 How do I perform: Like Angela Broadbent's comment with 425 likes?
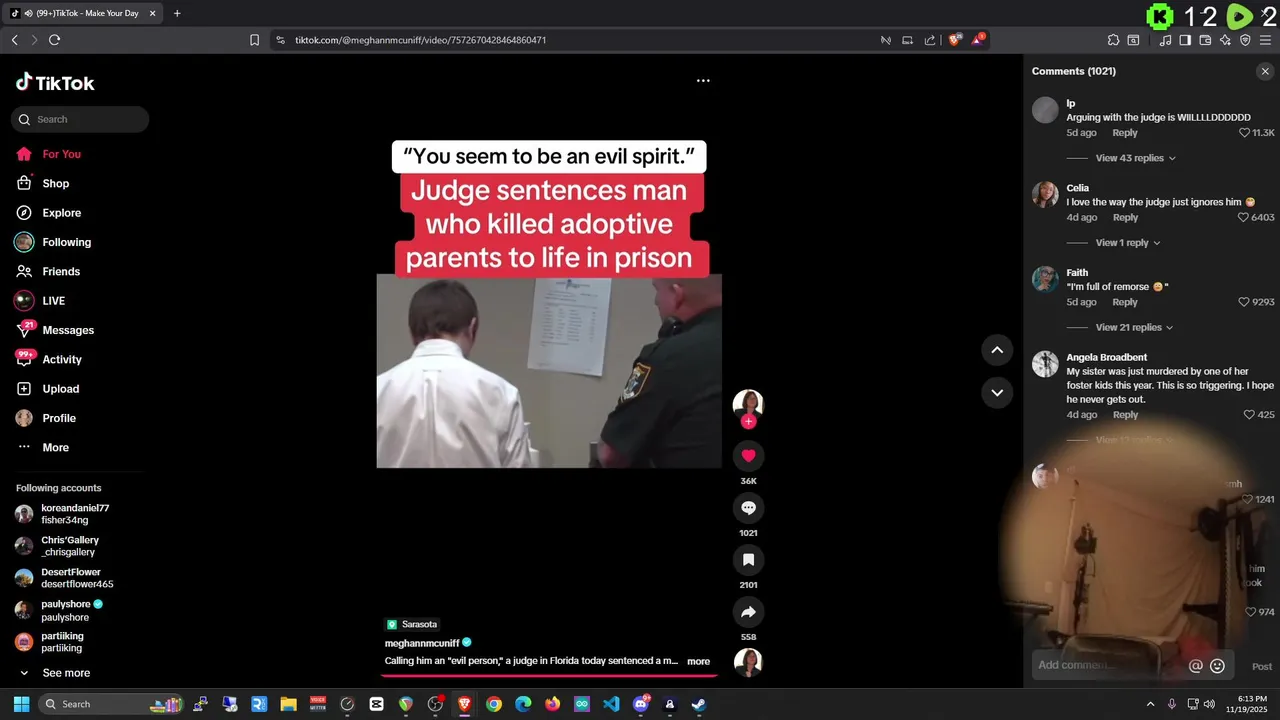pos(1249,414)
